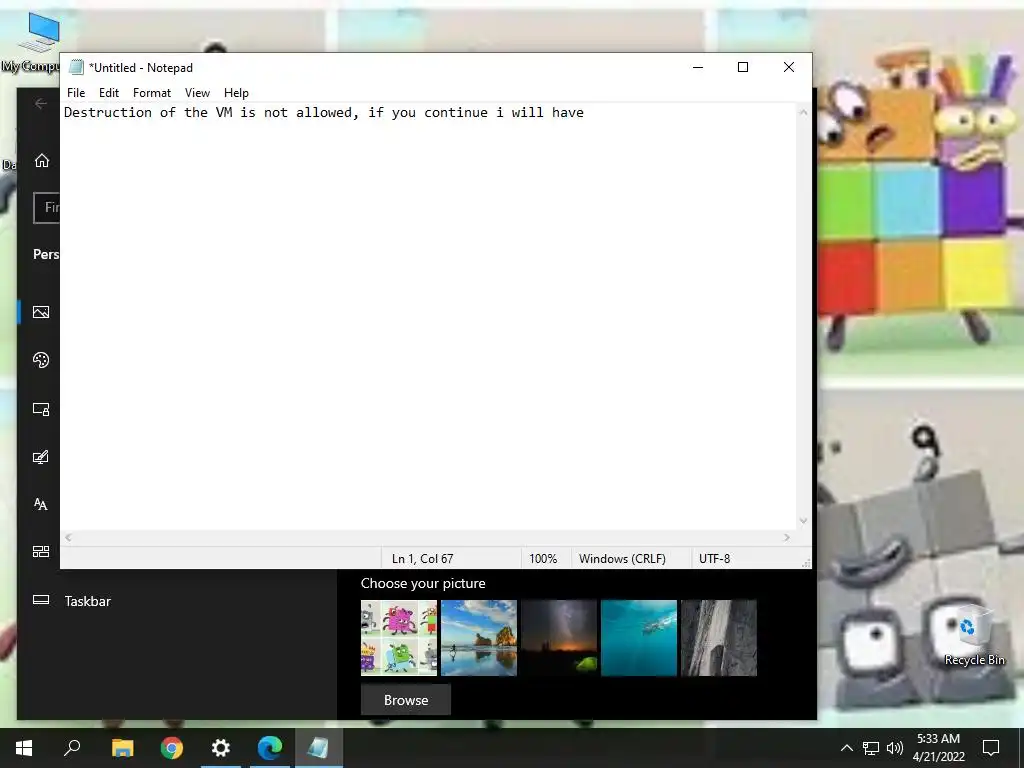Click the UTF-8 encoding status entry

[x=714, y=558]
